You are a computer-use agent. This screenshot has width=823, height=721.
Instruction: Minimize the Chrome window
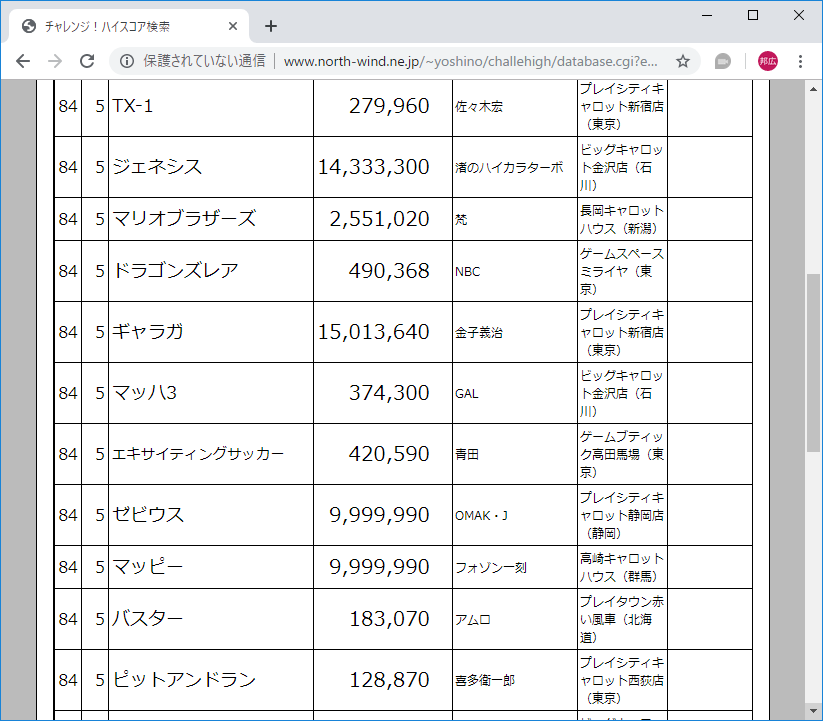click(707, 15)
